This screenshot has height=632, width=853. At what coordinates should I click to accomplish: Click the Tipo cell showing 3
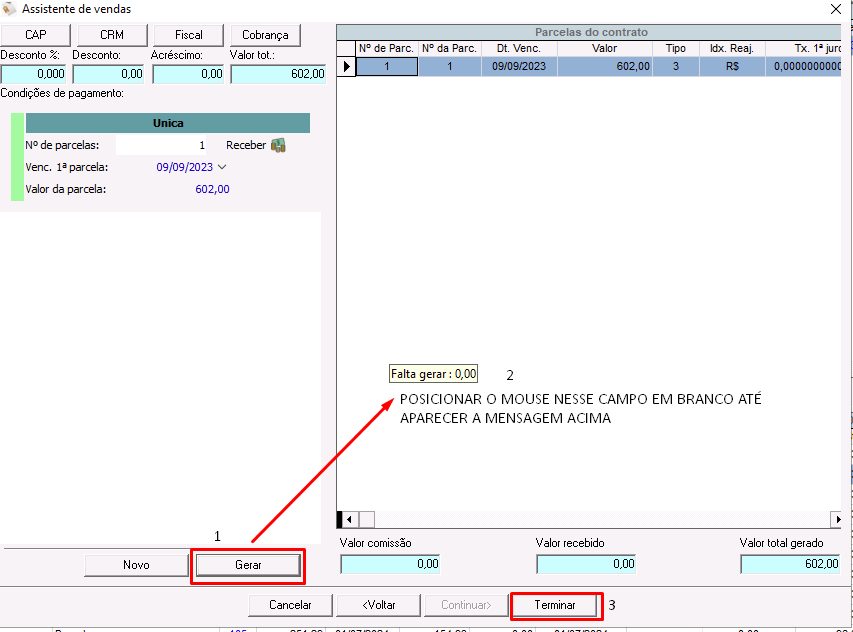(x=676, y=66)
